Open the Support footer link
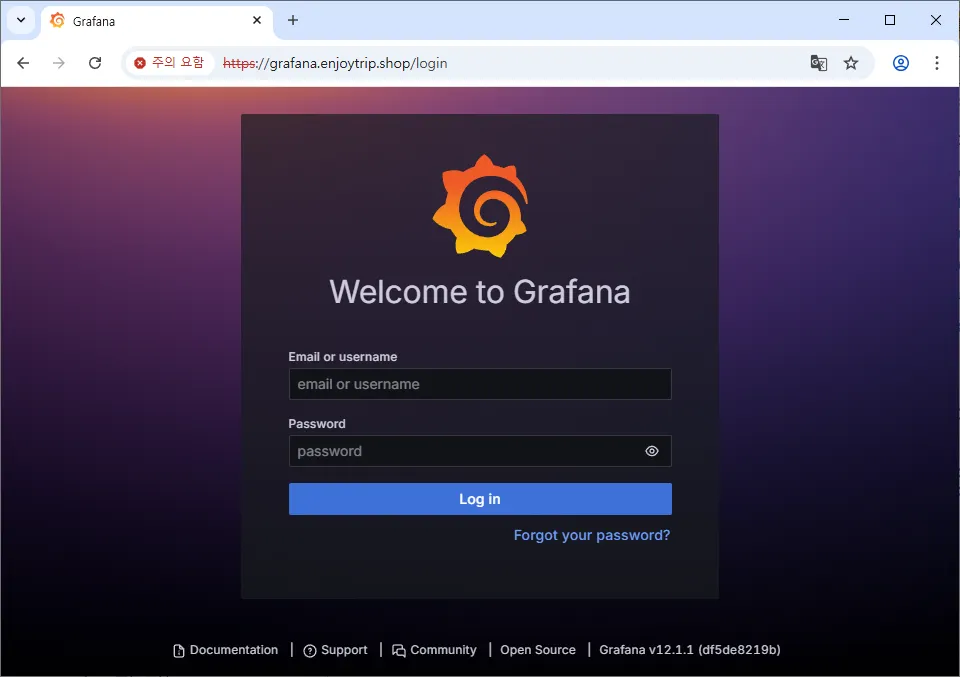Viewport: 960px width, 677px height. (336, 650)
